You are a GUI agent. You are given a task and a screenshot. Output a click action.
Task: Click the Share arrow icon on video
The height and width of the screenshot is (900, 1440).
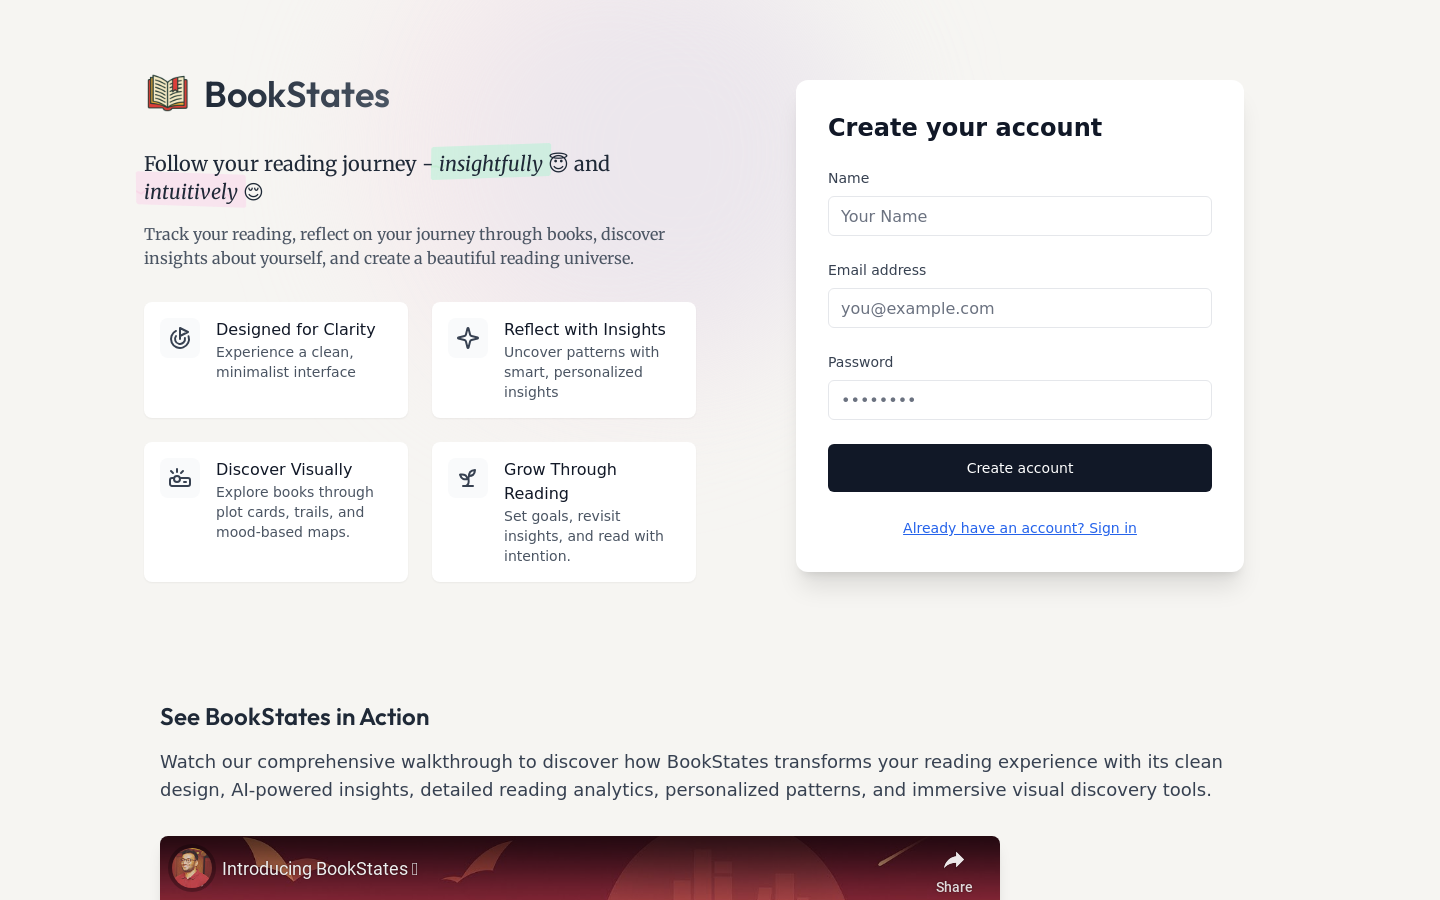(x=954, y=861)
